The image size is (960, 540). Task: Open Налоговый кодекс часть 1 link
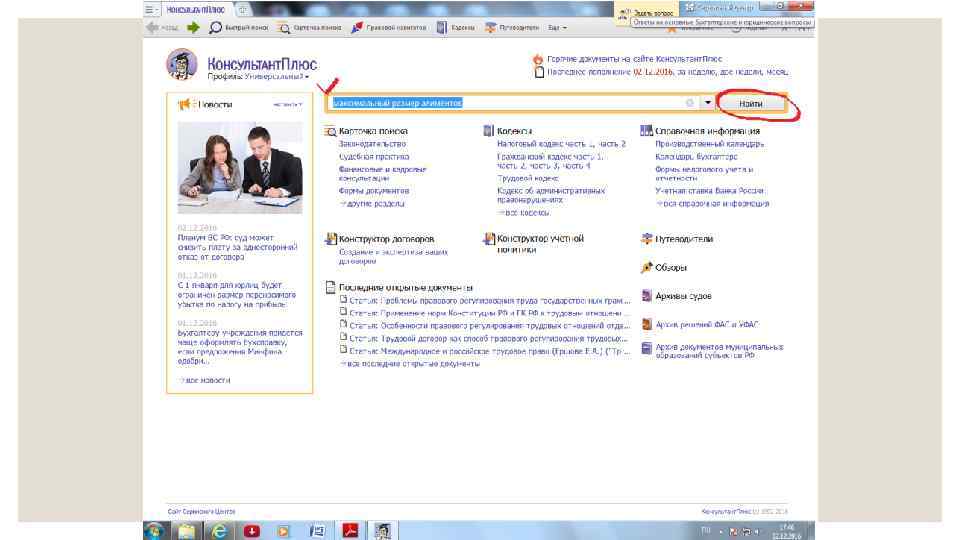544,144
